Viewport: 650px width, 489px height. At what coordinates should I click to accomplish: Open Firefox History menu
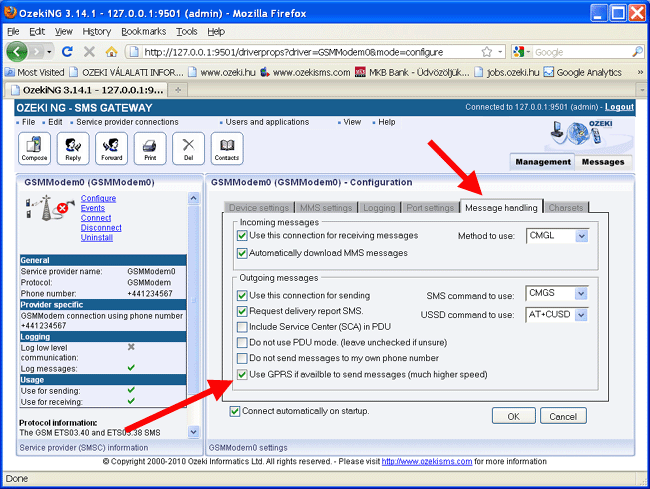97,31
